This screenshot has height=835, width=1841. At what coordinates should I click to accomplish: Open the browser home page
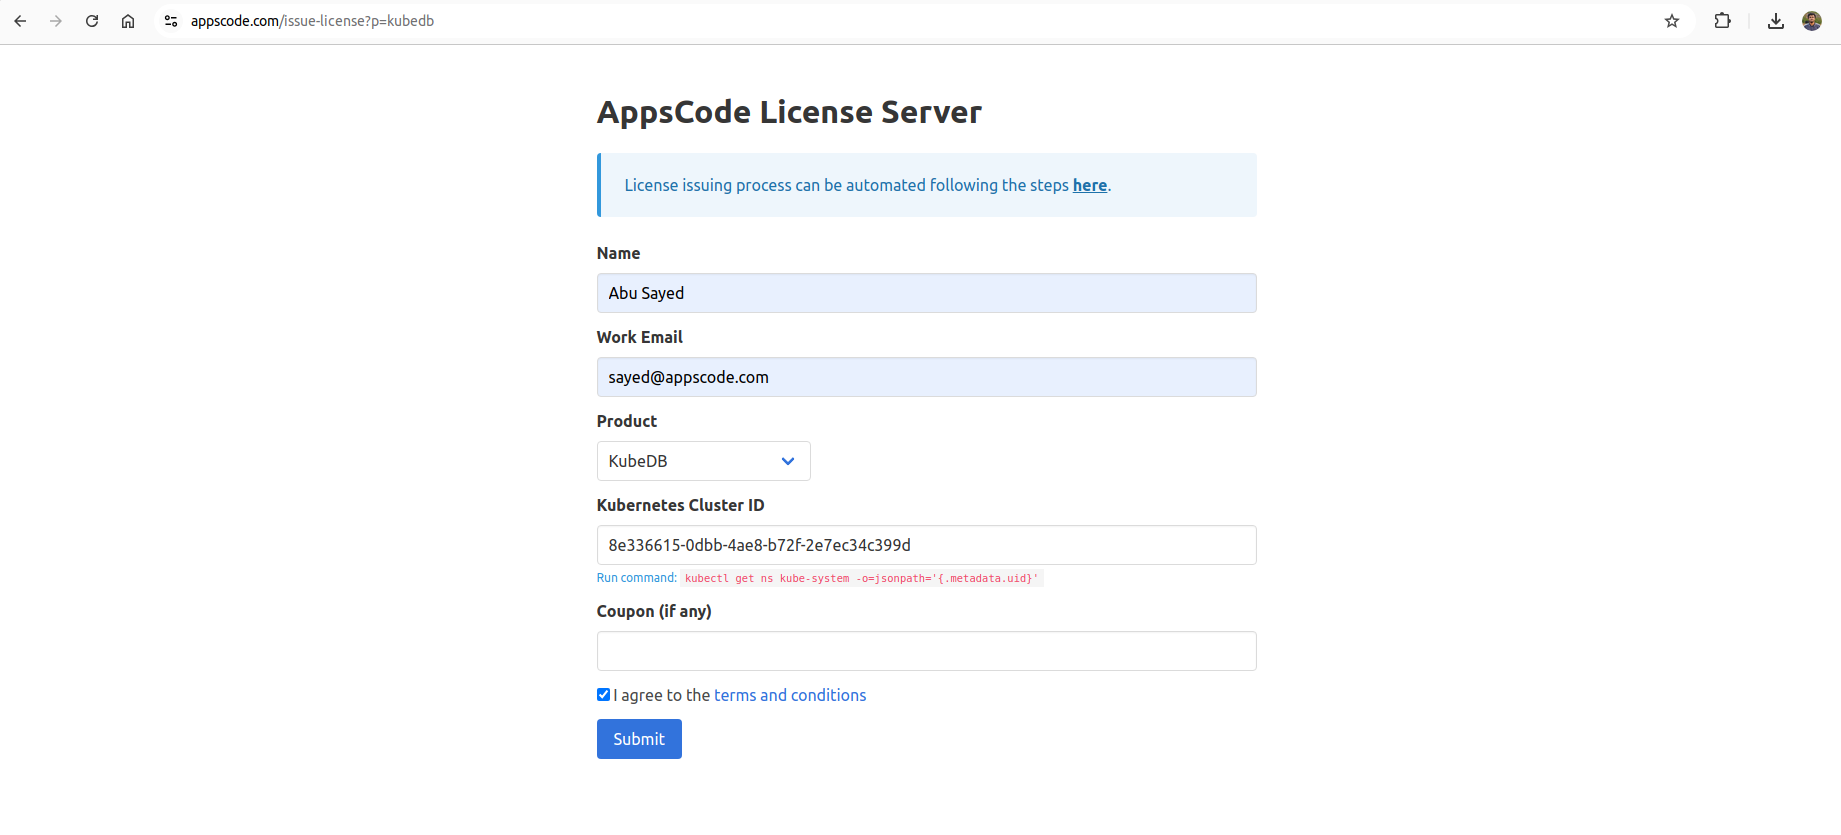pyautogui.click(x=128, y=21)
